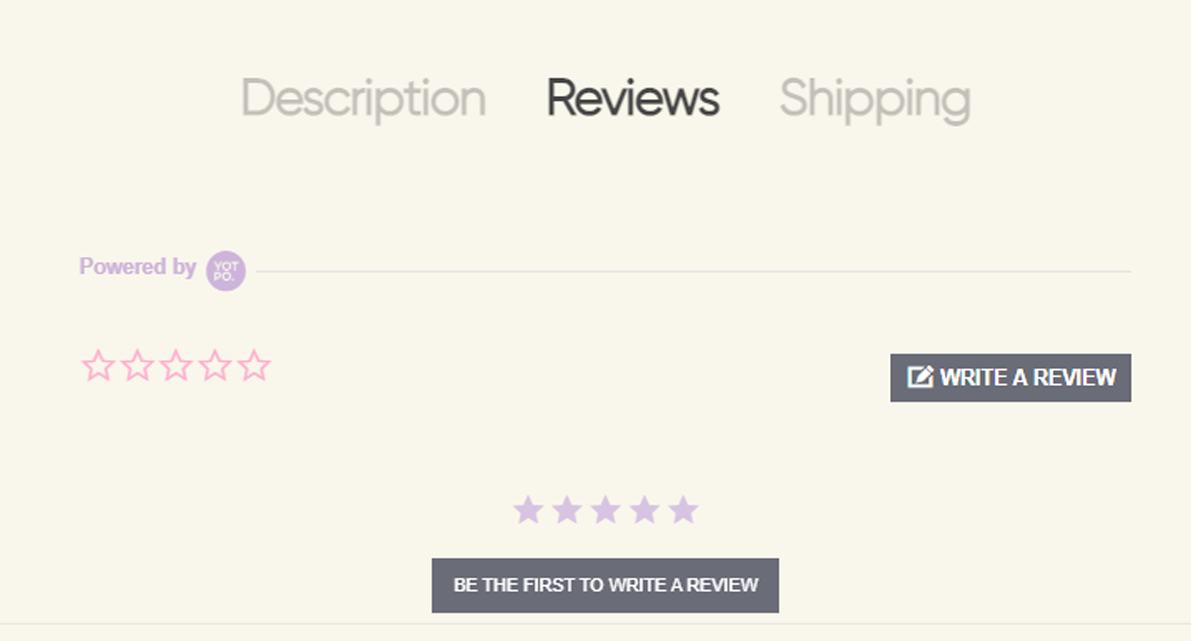The image size is (1191, 641).
Task: Rate two stars using second purple star
Action: pos(567,510)
